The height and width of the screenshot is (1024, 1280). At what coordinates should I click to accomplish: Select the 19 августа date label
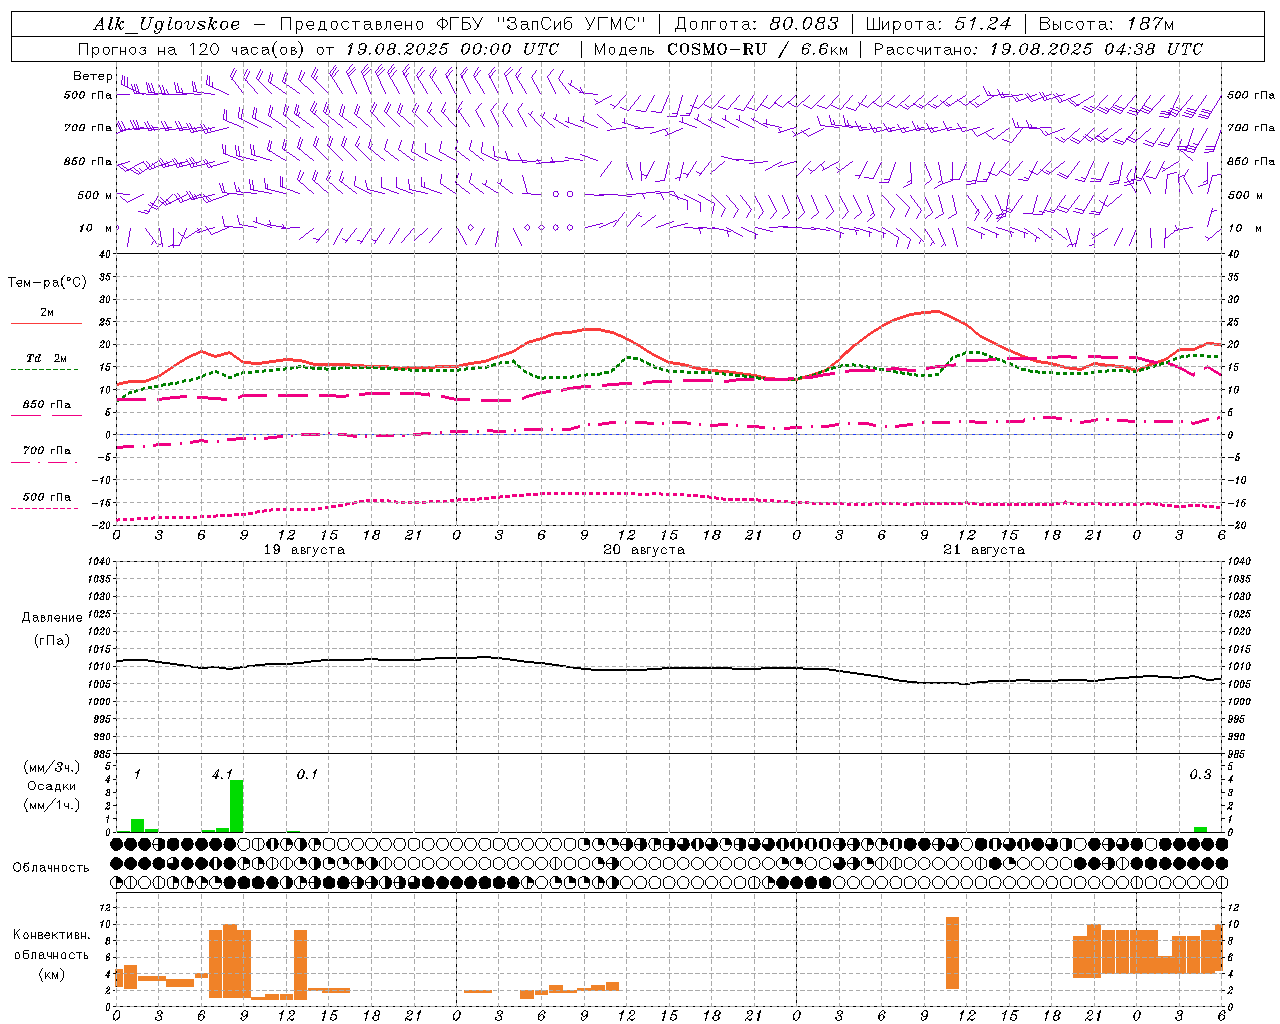tap(304, 549)
